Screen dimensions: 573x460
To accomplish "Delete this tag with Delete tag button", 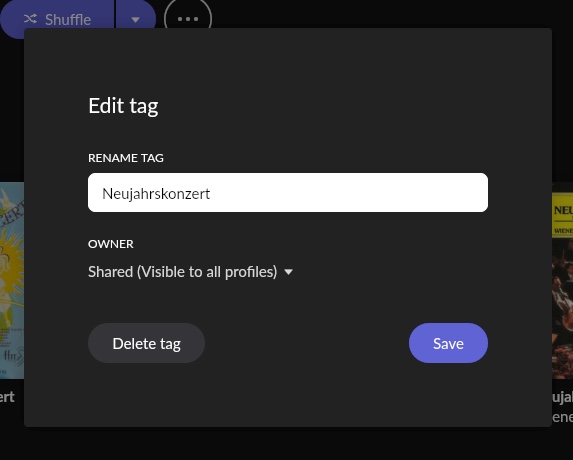I will click(146, 343).
